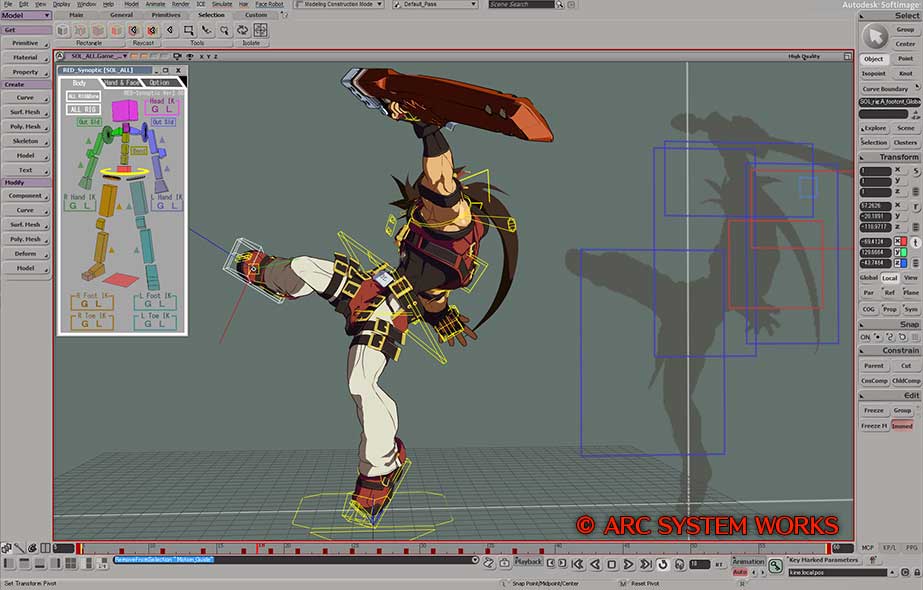
Task: Toggle the green Y translate axis
Action: click(x=901, y=252)
